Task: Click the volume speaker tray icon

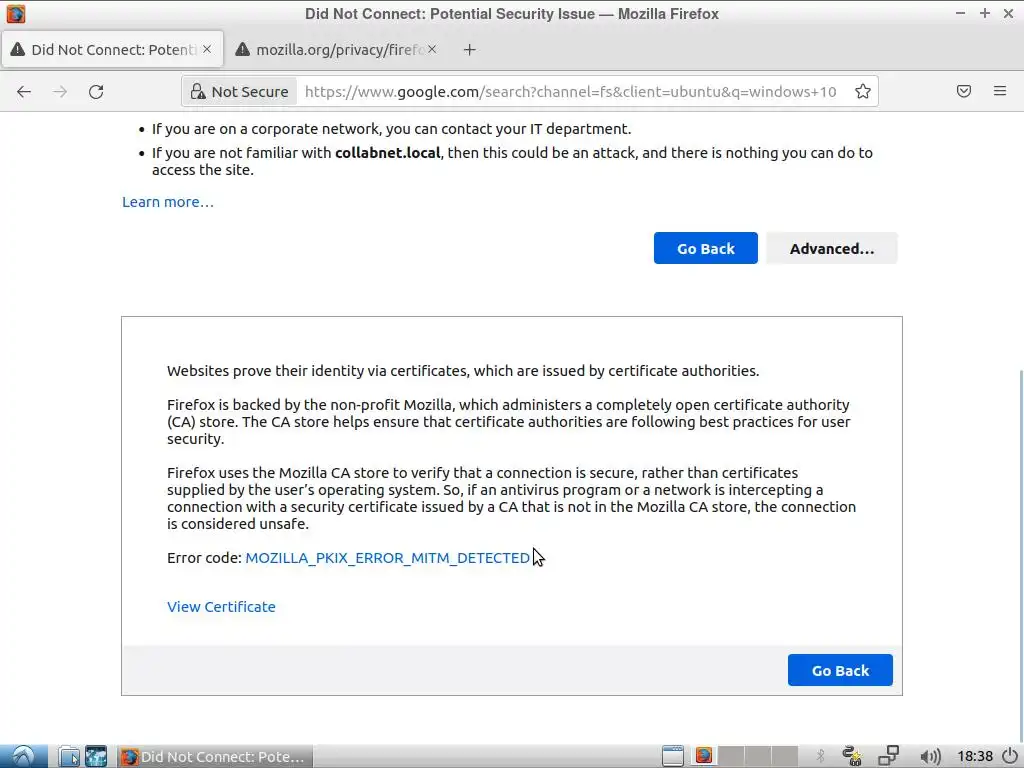Action: (930, 757)
